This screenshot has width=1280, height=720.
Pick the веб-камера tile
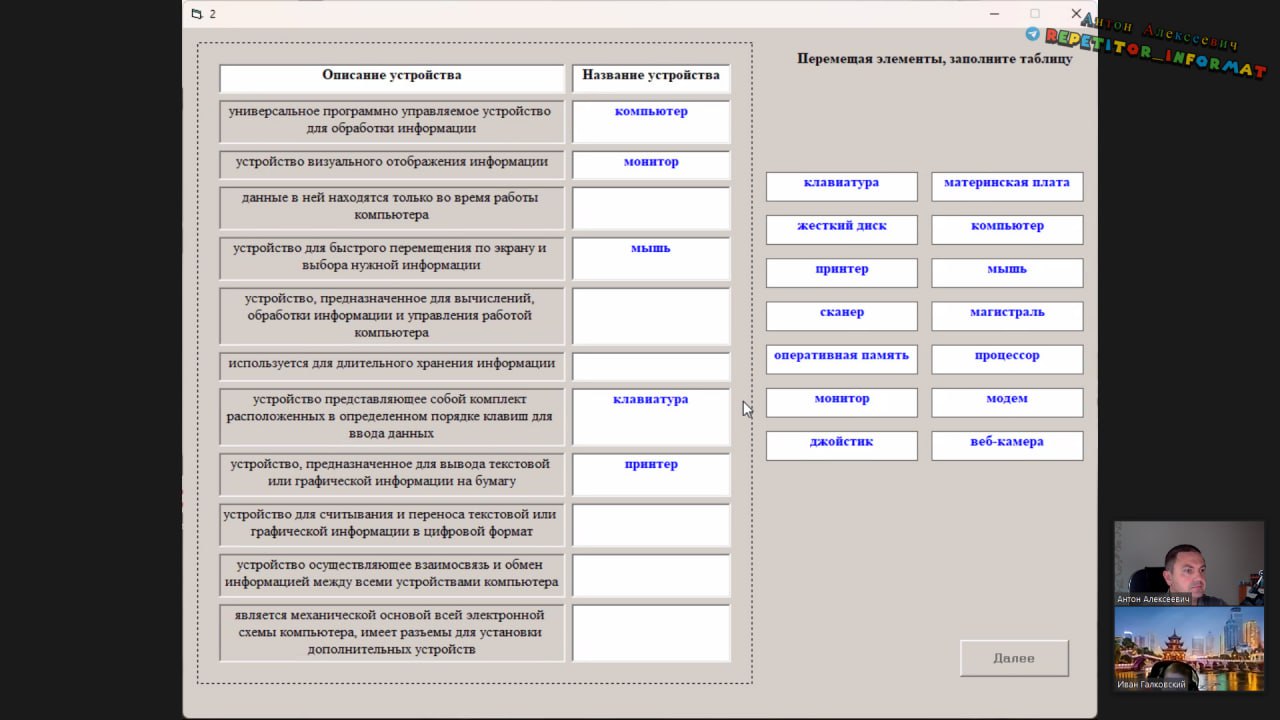[1007, 445]
